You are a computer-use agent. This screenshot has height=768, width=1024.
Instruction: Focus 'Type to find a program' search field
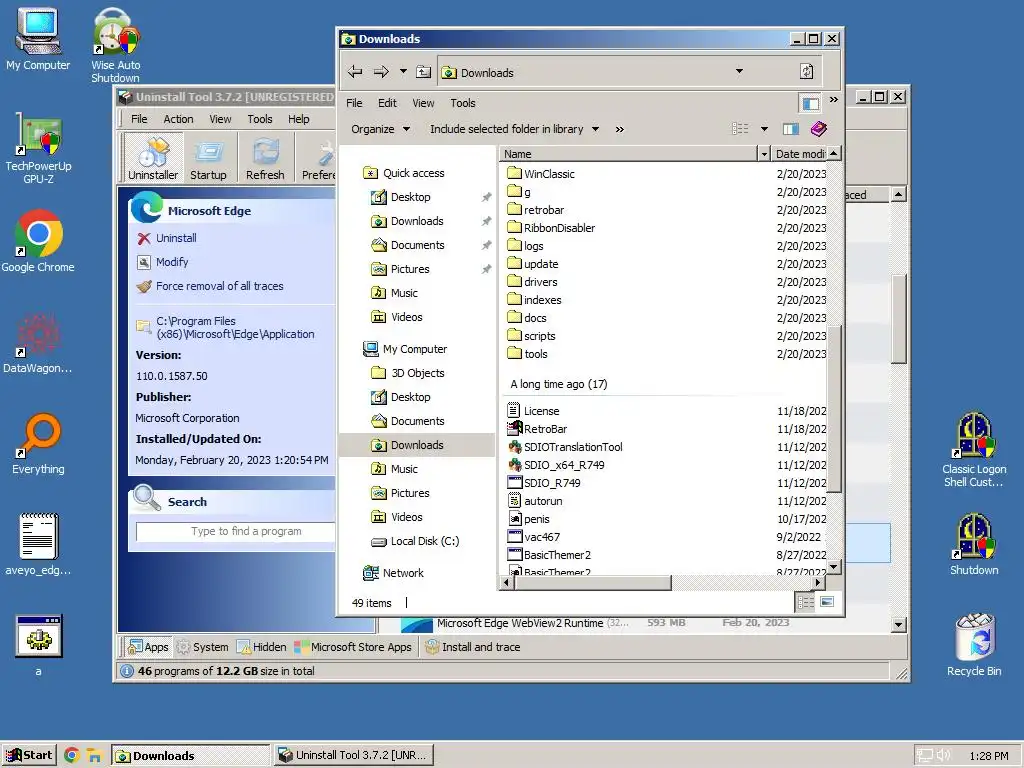click(x=236, y=532)
